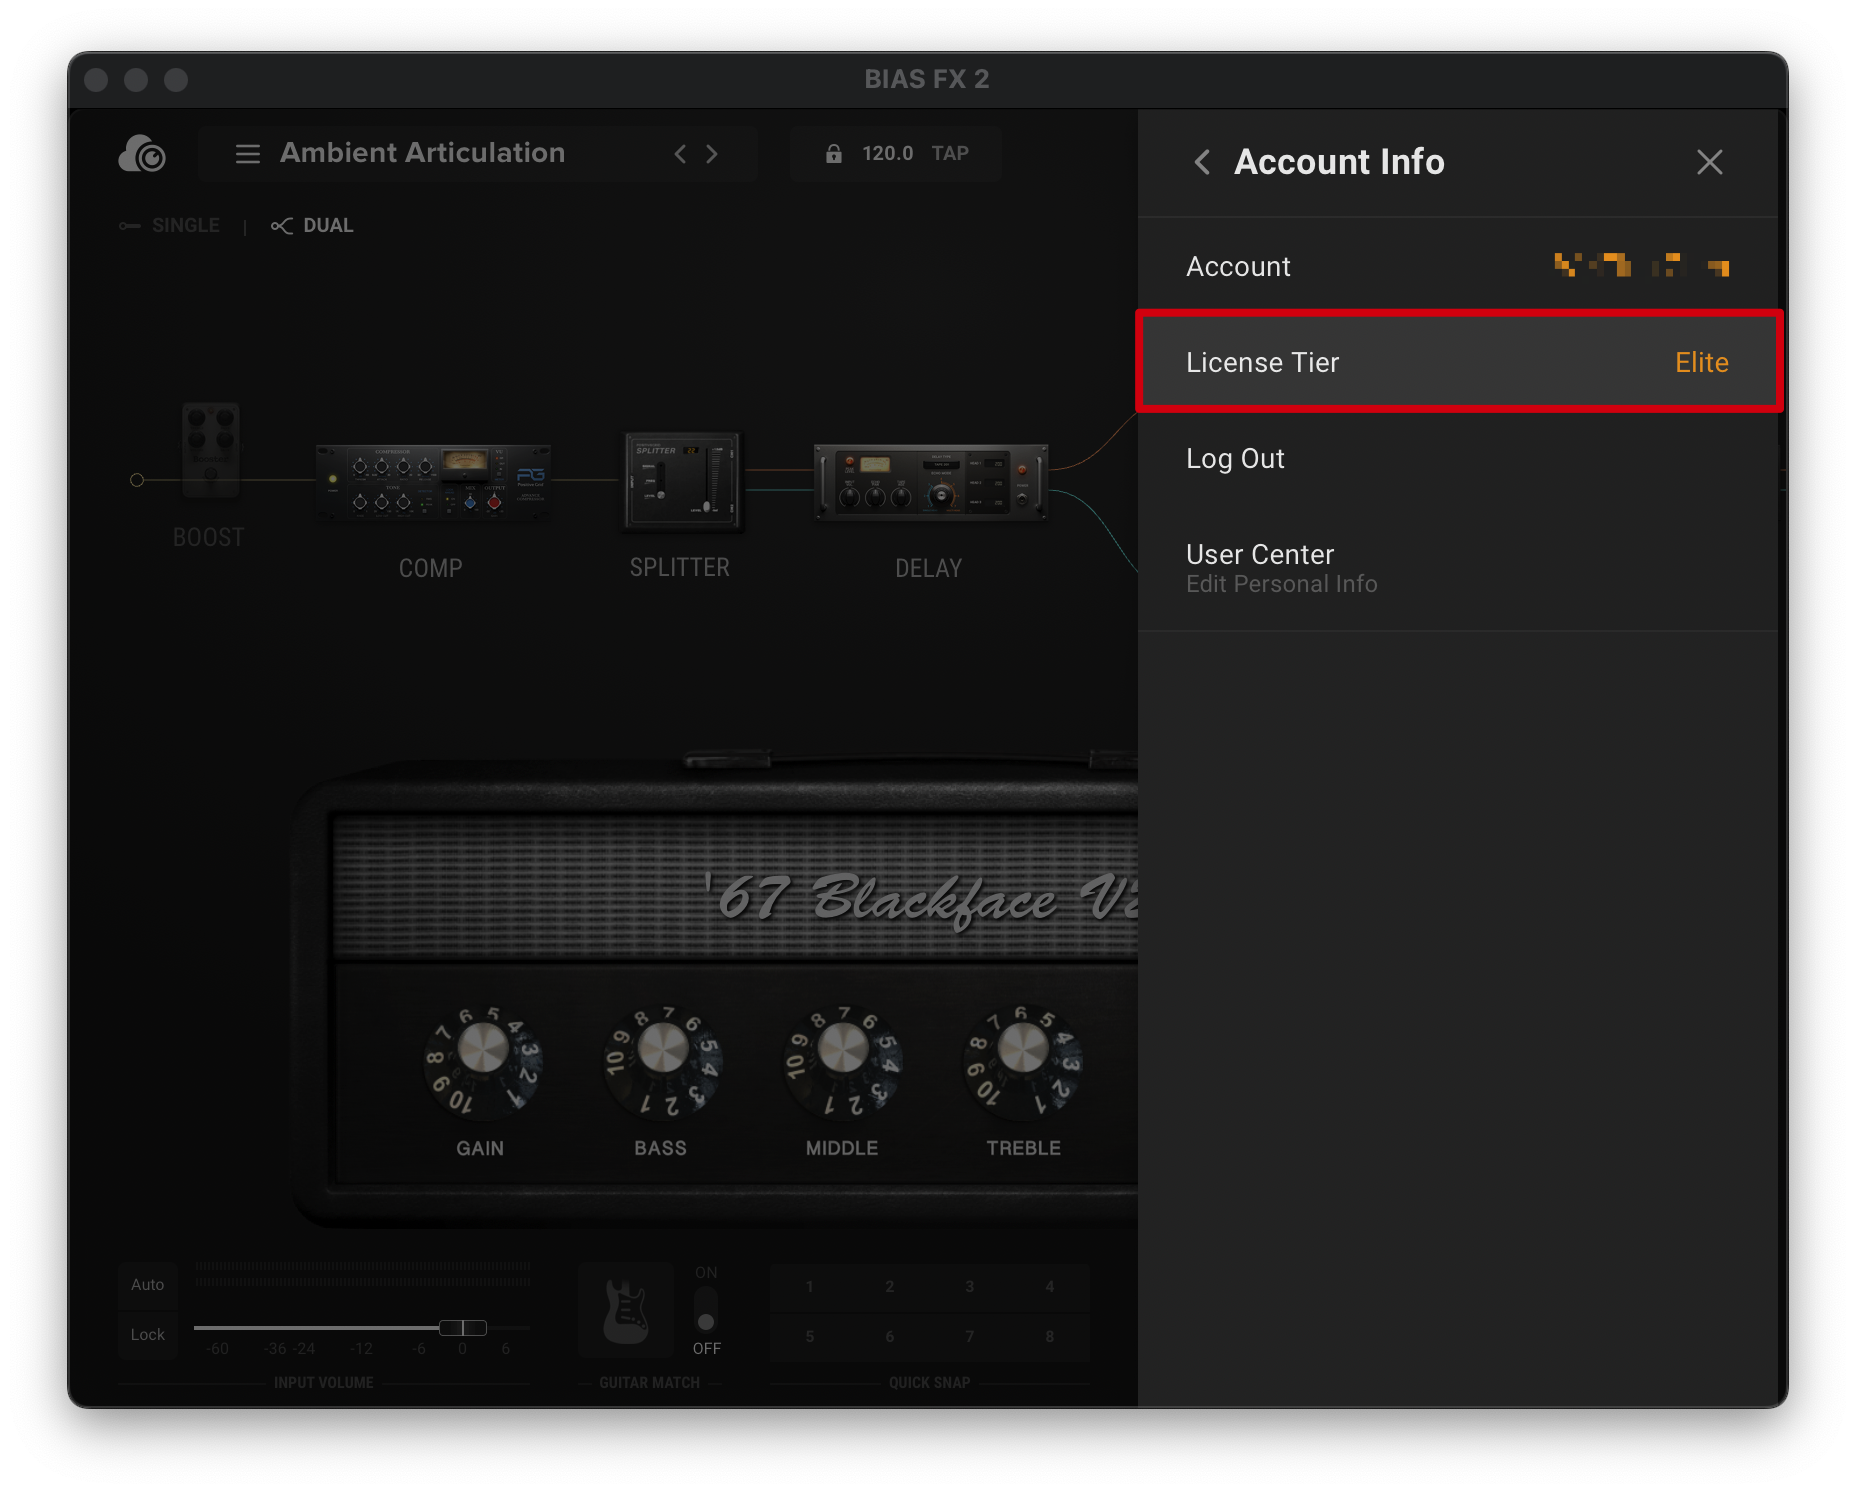Viewport: 1856px width, 1492px height.
Task: Click the amp MIDDLE knob
Action: point(843,1049)
